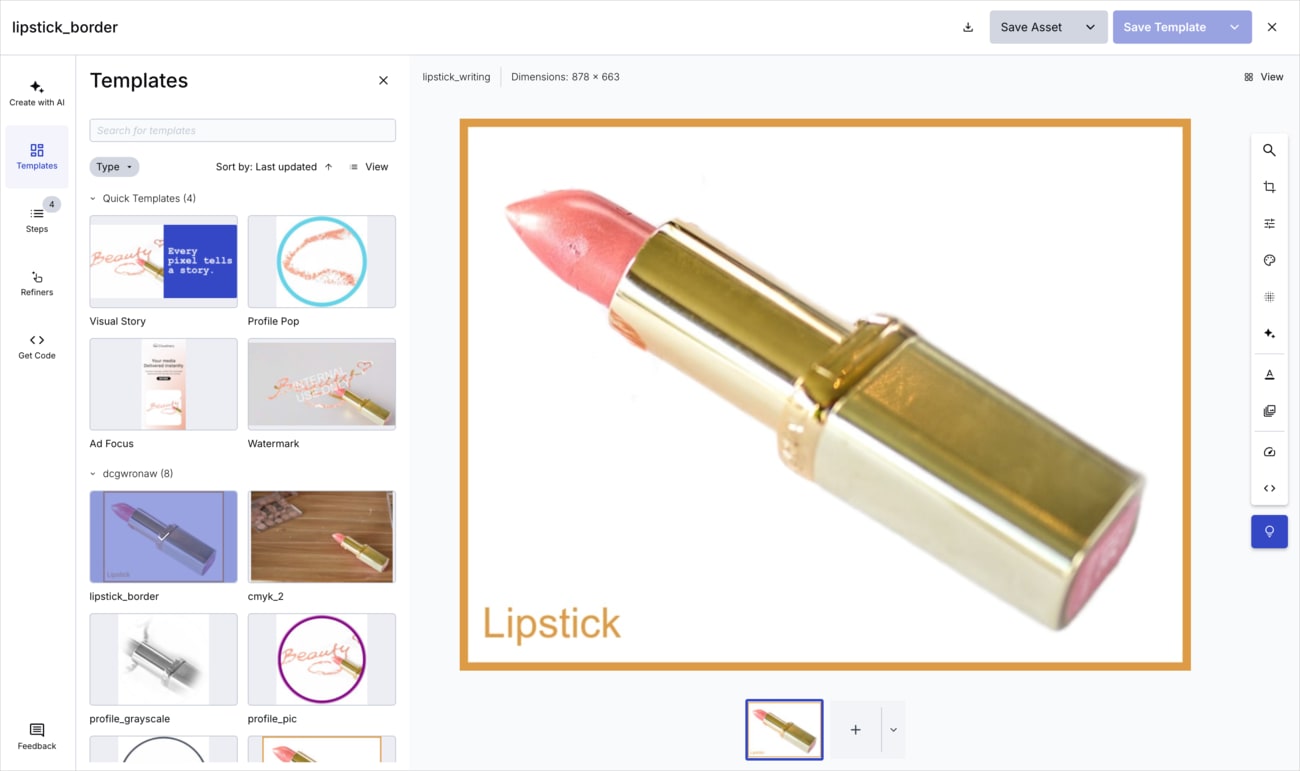Reverse sort order with the arrow icon
The image size is (1300, 771).
coord(328,167)
